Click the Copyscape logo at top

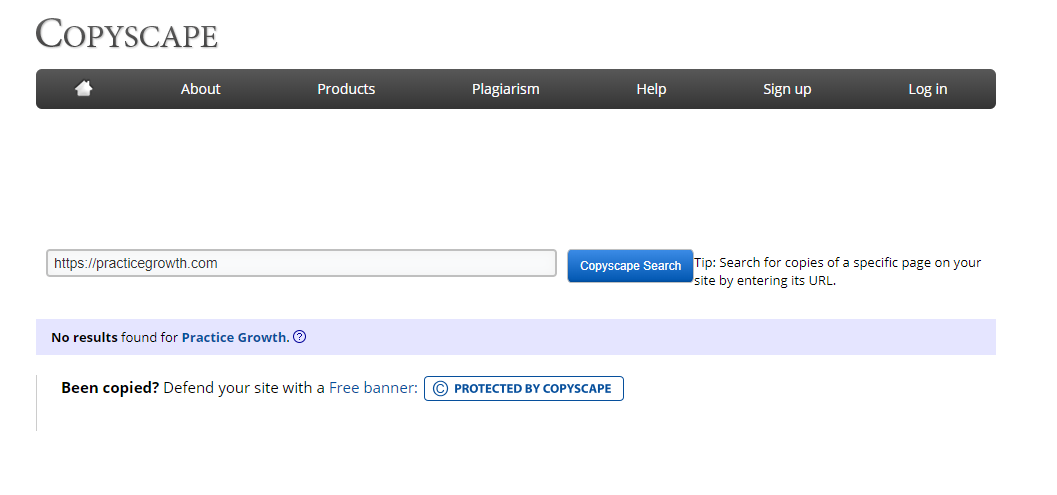coord(127,34)
